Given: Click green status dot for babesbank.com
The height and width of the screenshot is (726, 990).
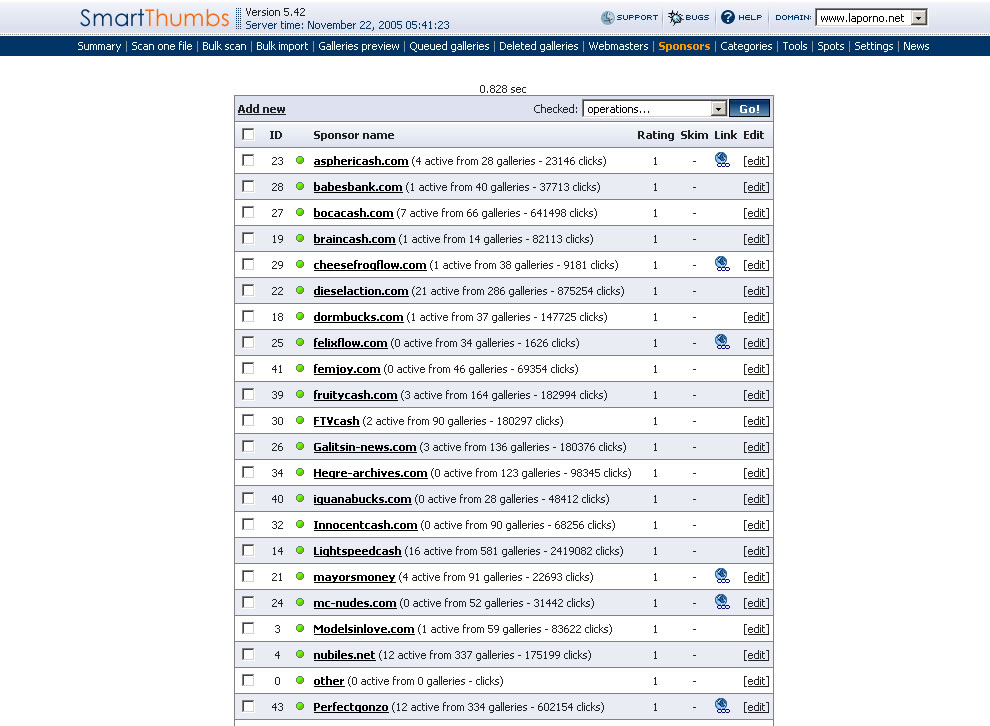Looking at the screenshot, I should click(x=300, y=186).
